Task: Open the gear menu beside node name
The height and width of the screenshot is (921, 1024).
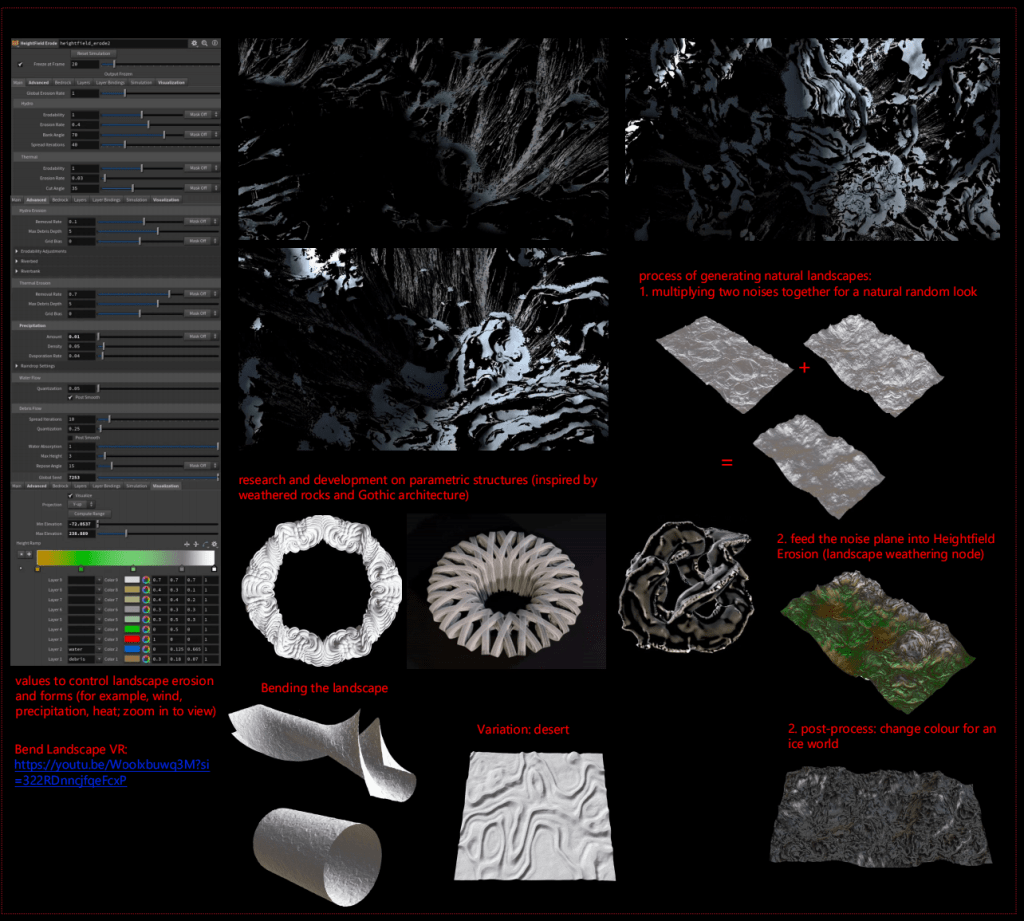Action: [194, 44]
